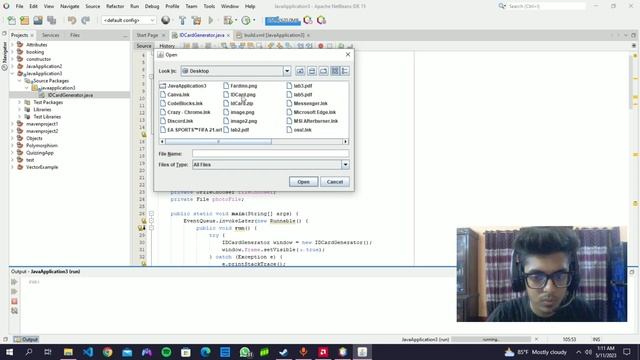Click the Up One Level icon in Open dialog
The height and width of the screenshot is (360, 640).
[x=300, y=71]
